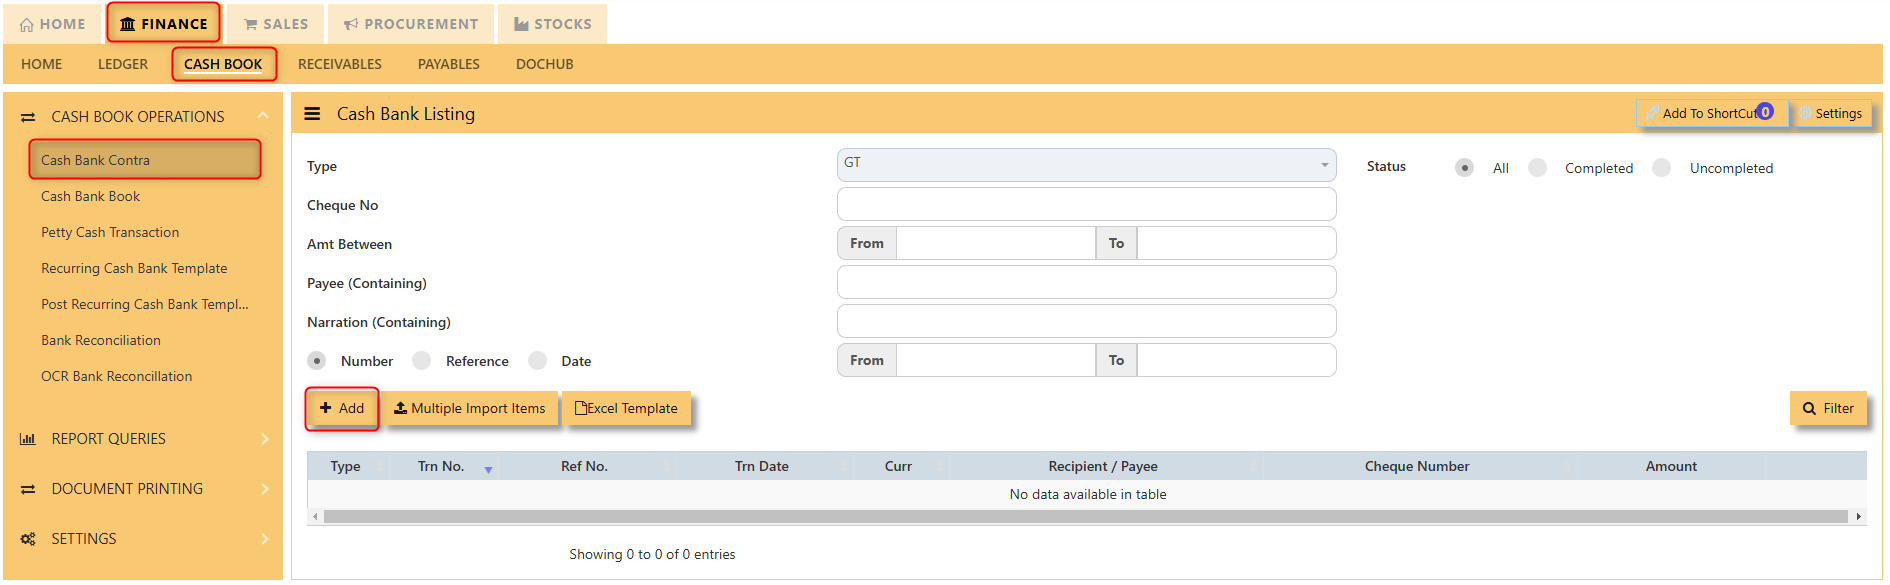
Task: Collapse the Cash Book Operations section
Action: pyautogui.click(x=263, y=116)
